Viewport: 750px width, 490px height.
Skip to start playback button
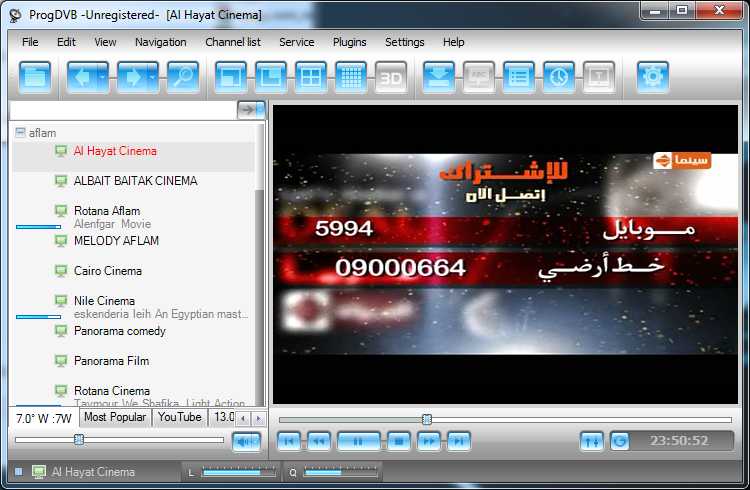coord(289,441)
